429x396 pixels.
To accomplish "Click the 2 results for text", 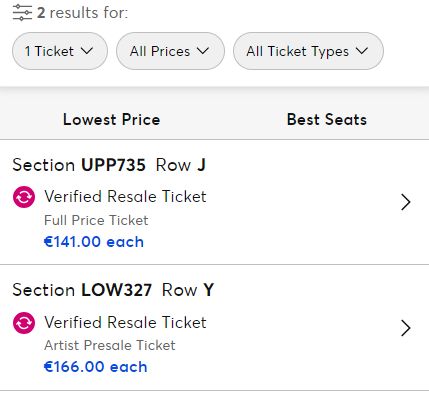I will pos(82,13).
